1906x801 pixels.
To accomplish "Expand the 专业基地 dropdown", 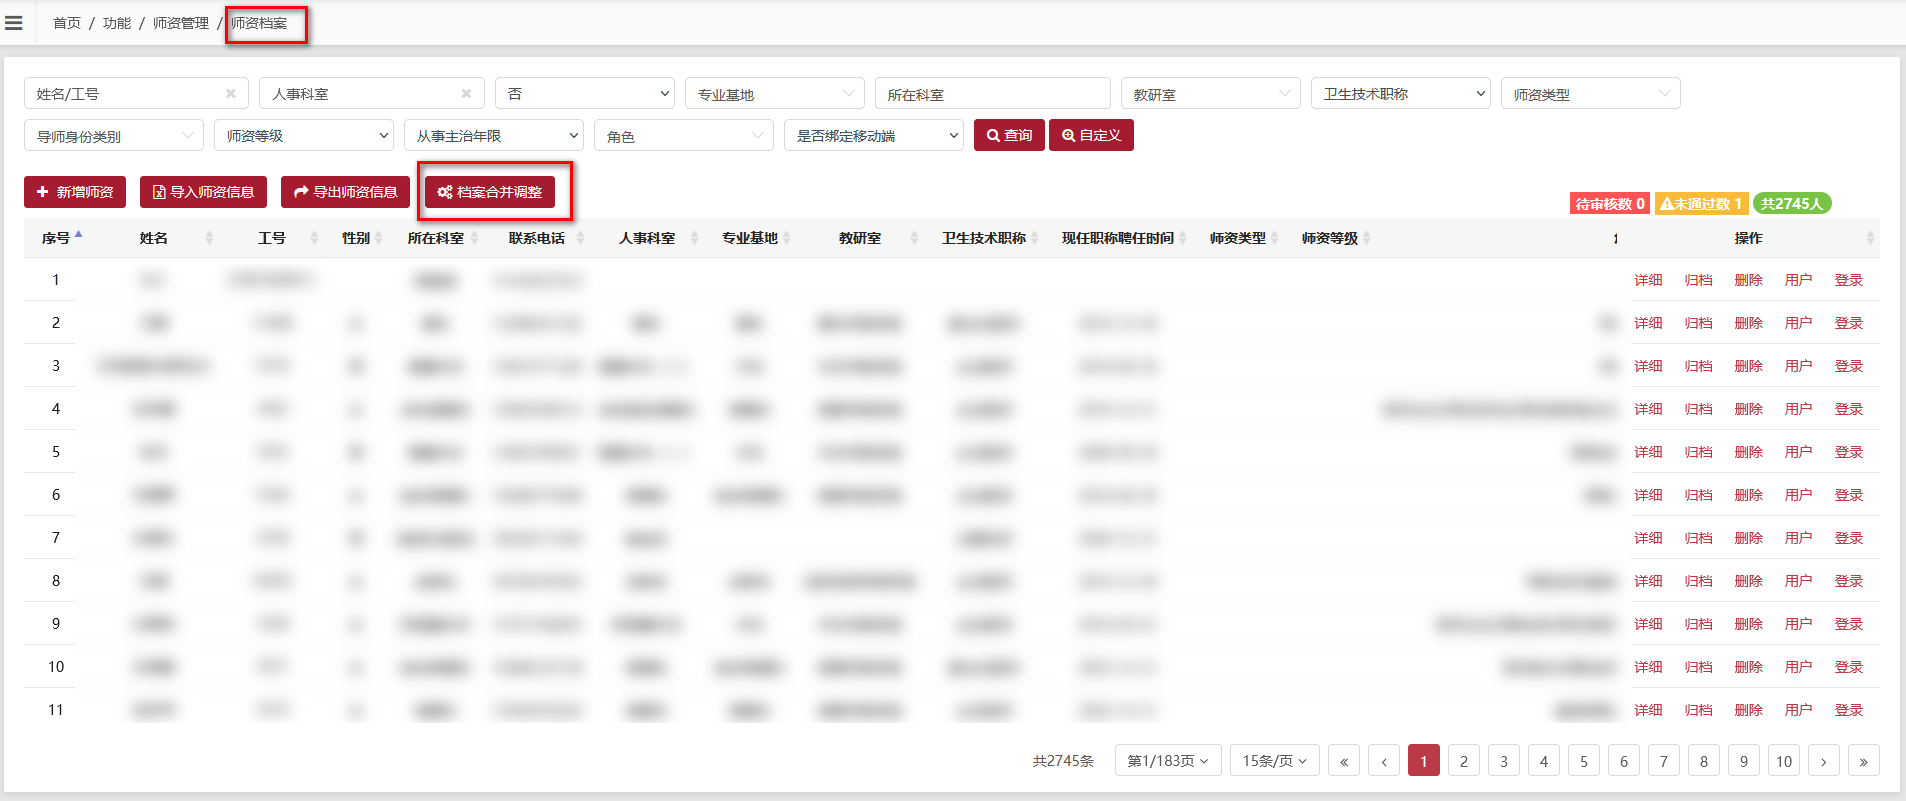I will [775, 94].
